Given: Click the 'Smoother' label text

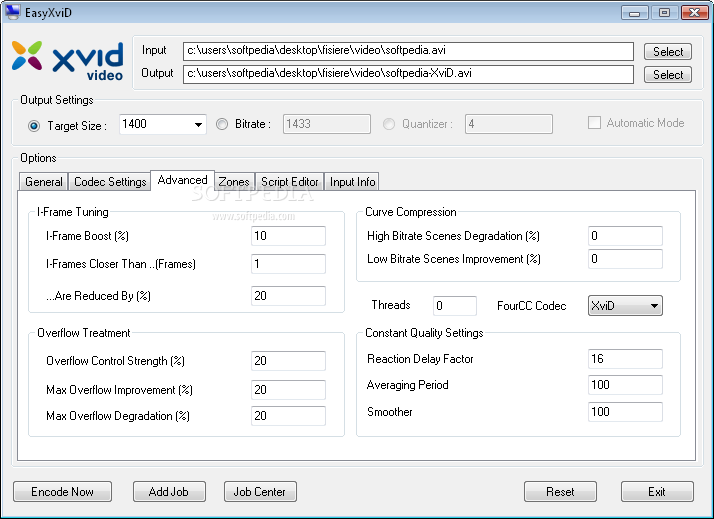Looking at the screenshot, I should [389, 412].
